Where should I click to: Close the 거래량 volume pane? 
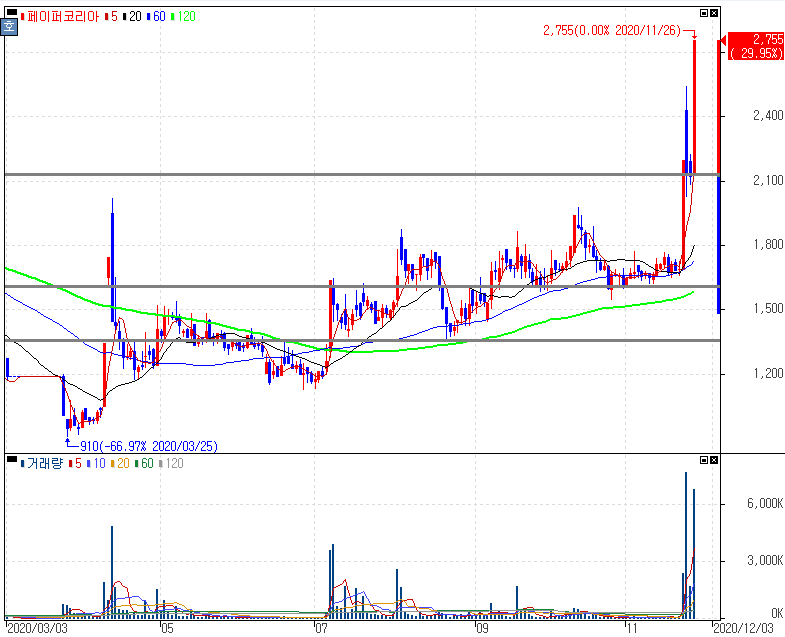tap(714, 460)
